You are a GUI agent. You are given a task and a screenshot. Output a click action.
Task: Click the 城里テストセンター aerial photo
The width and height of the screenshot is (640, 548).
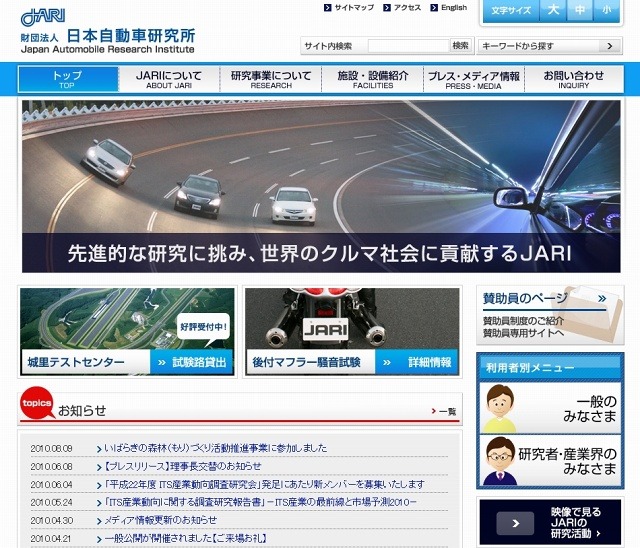point(127,319)
